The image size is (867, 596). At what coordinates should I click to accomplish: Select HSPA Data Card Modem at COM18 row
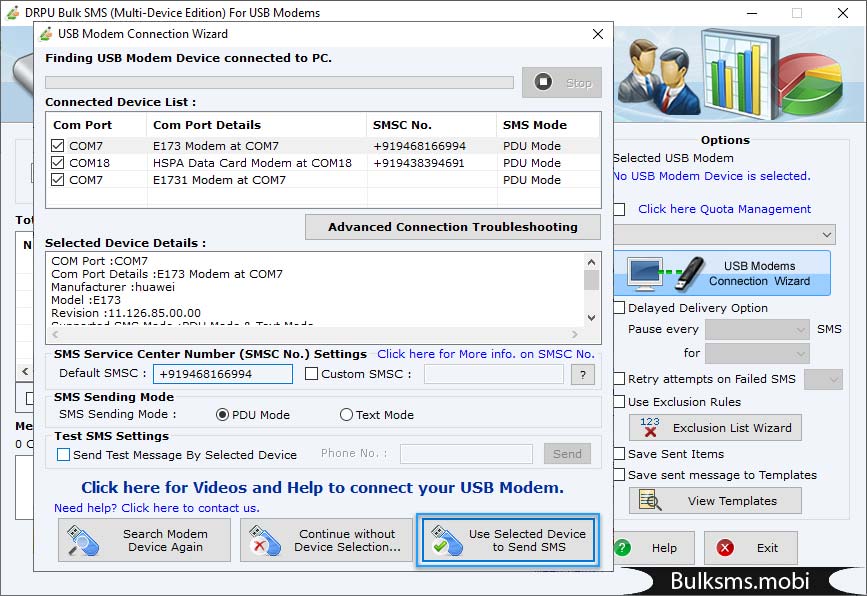[323, 163]
